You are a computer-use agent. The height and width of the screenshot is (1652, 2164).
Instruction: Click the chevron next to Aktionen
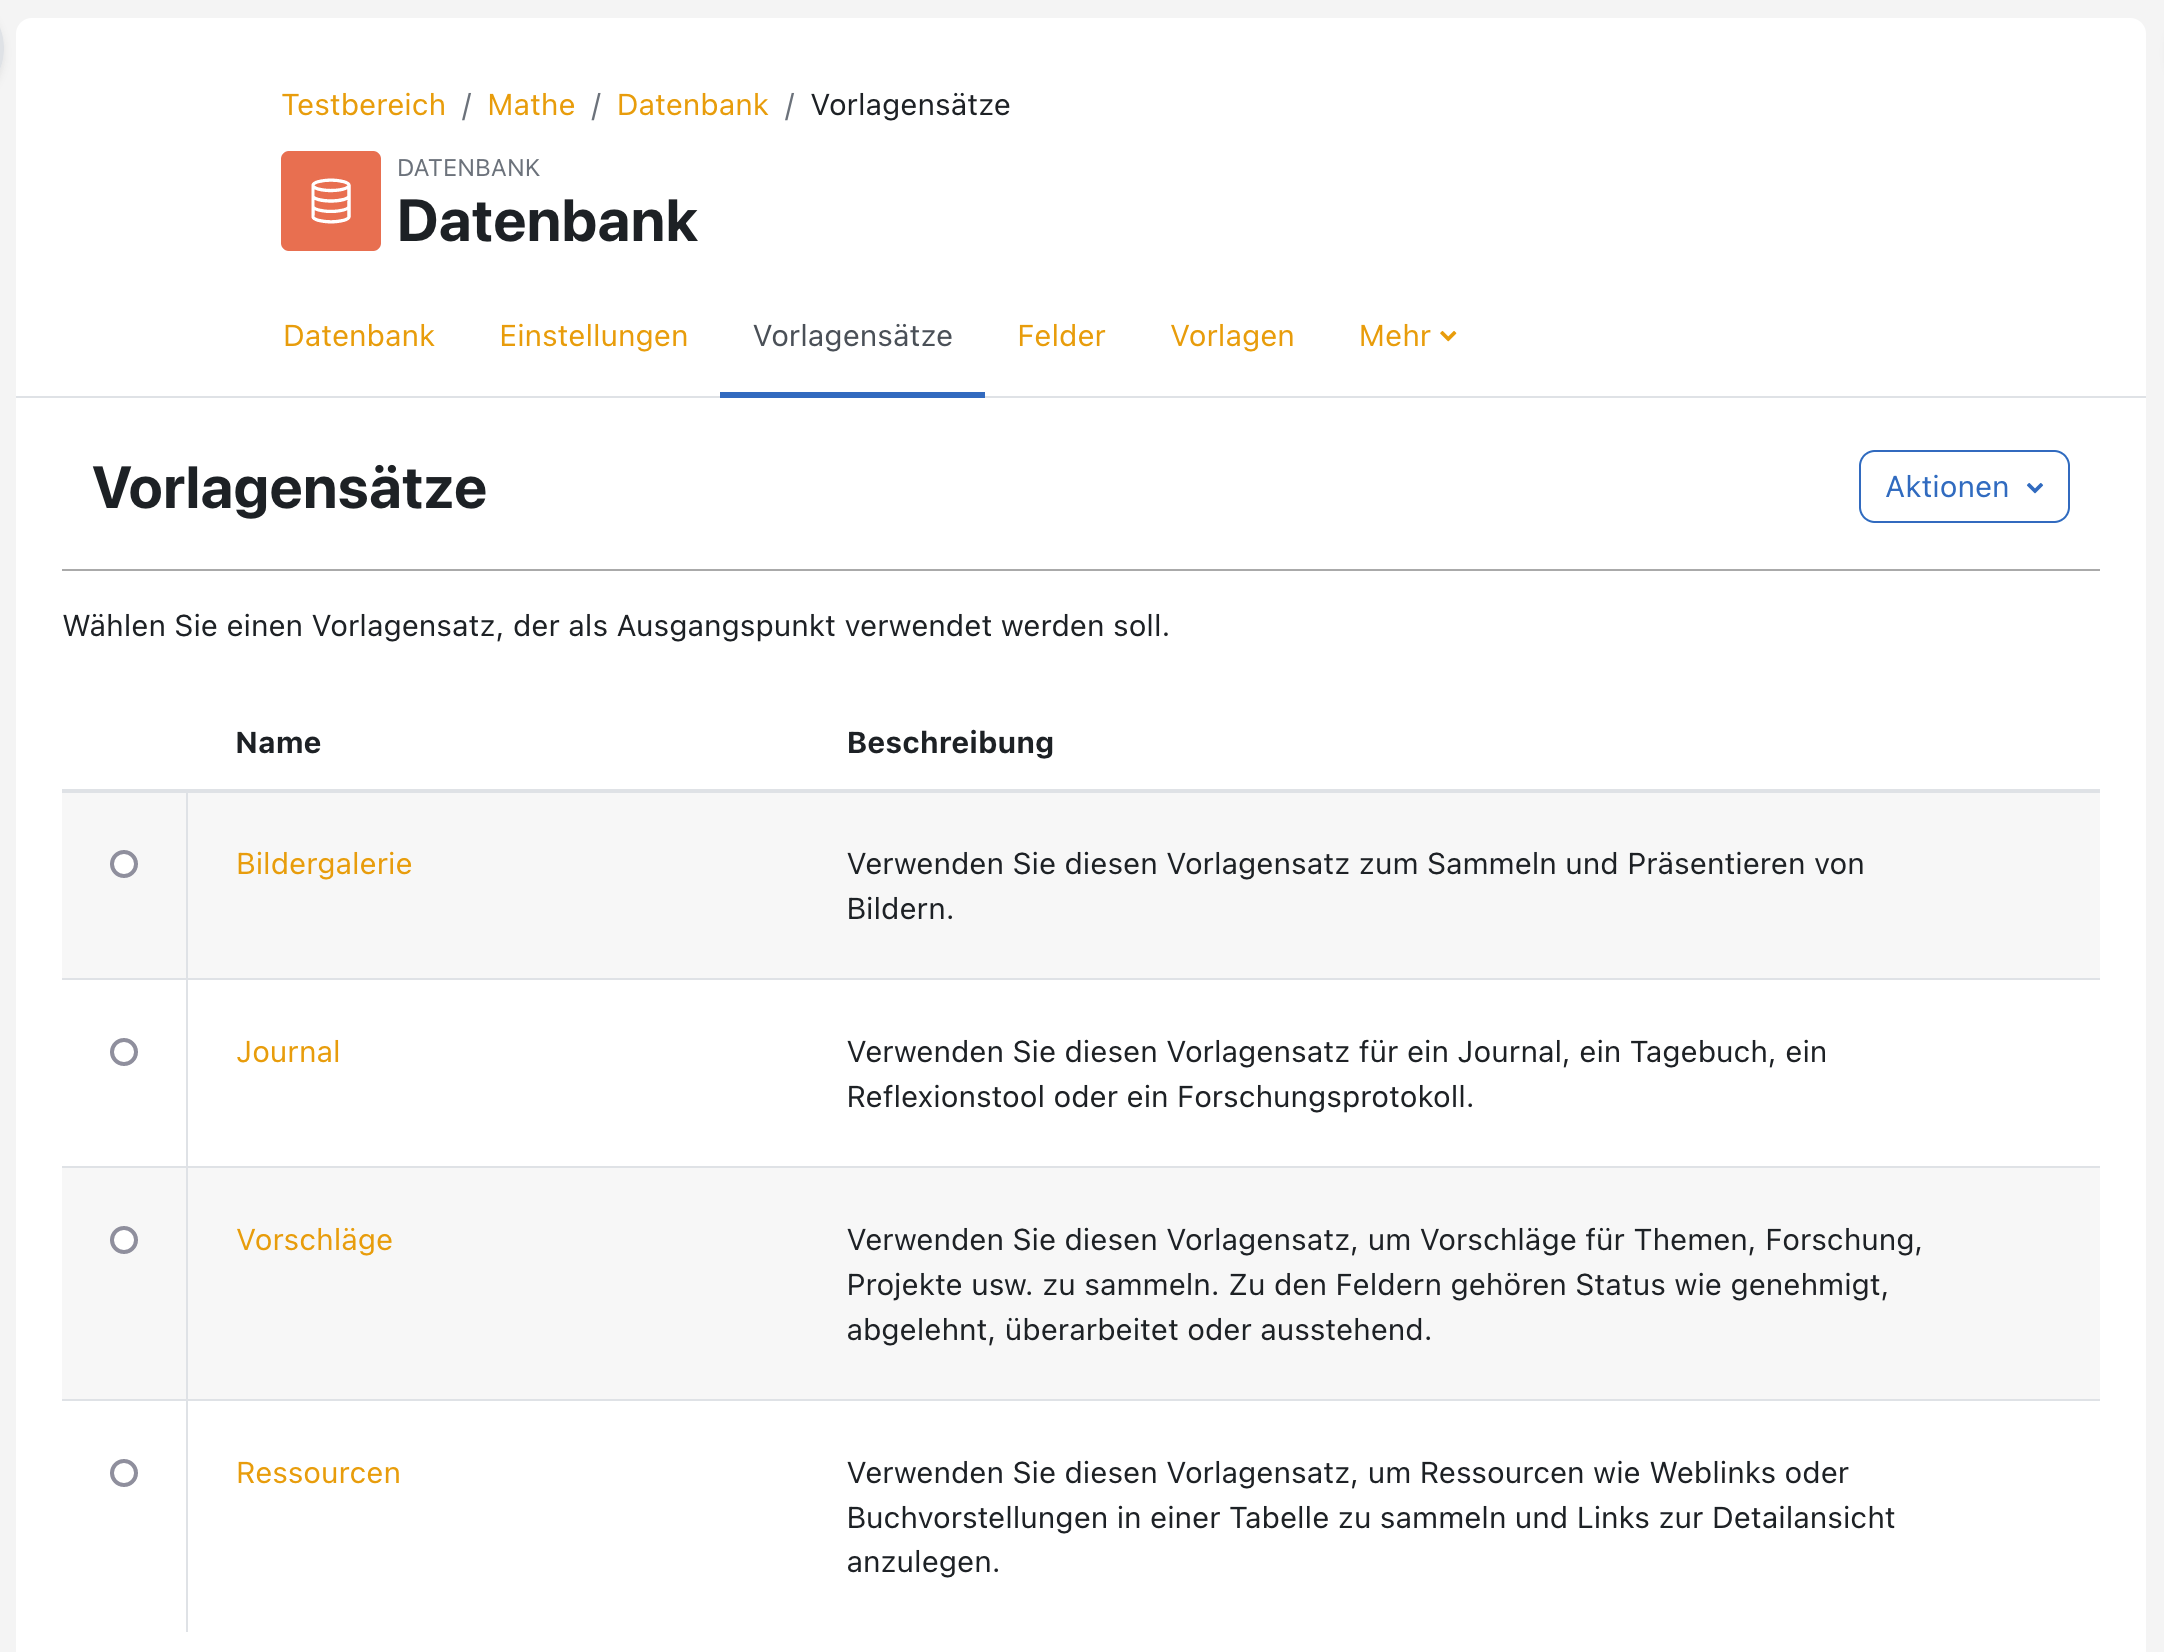(2035, 488)
